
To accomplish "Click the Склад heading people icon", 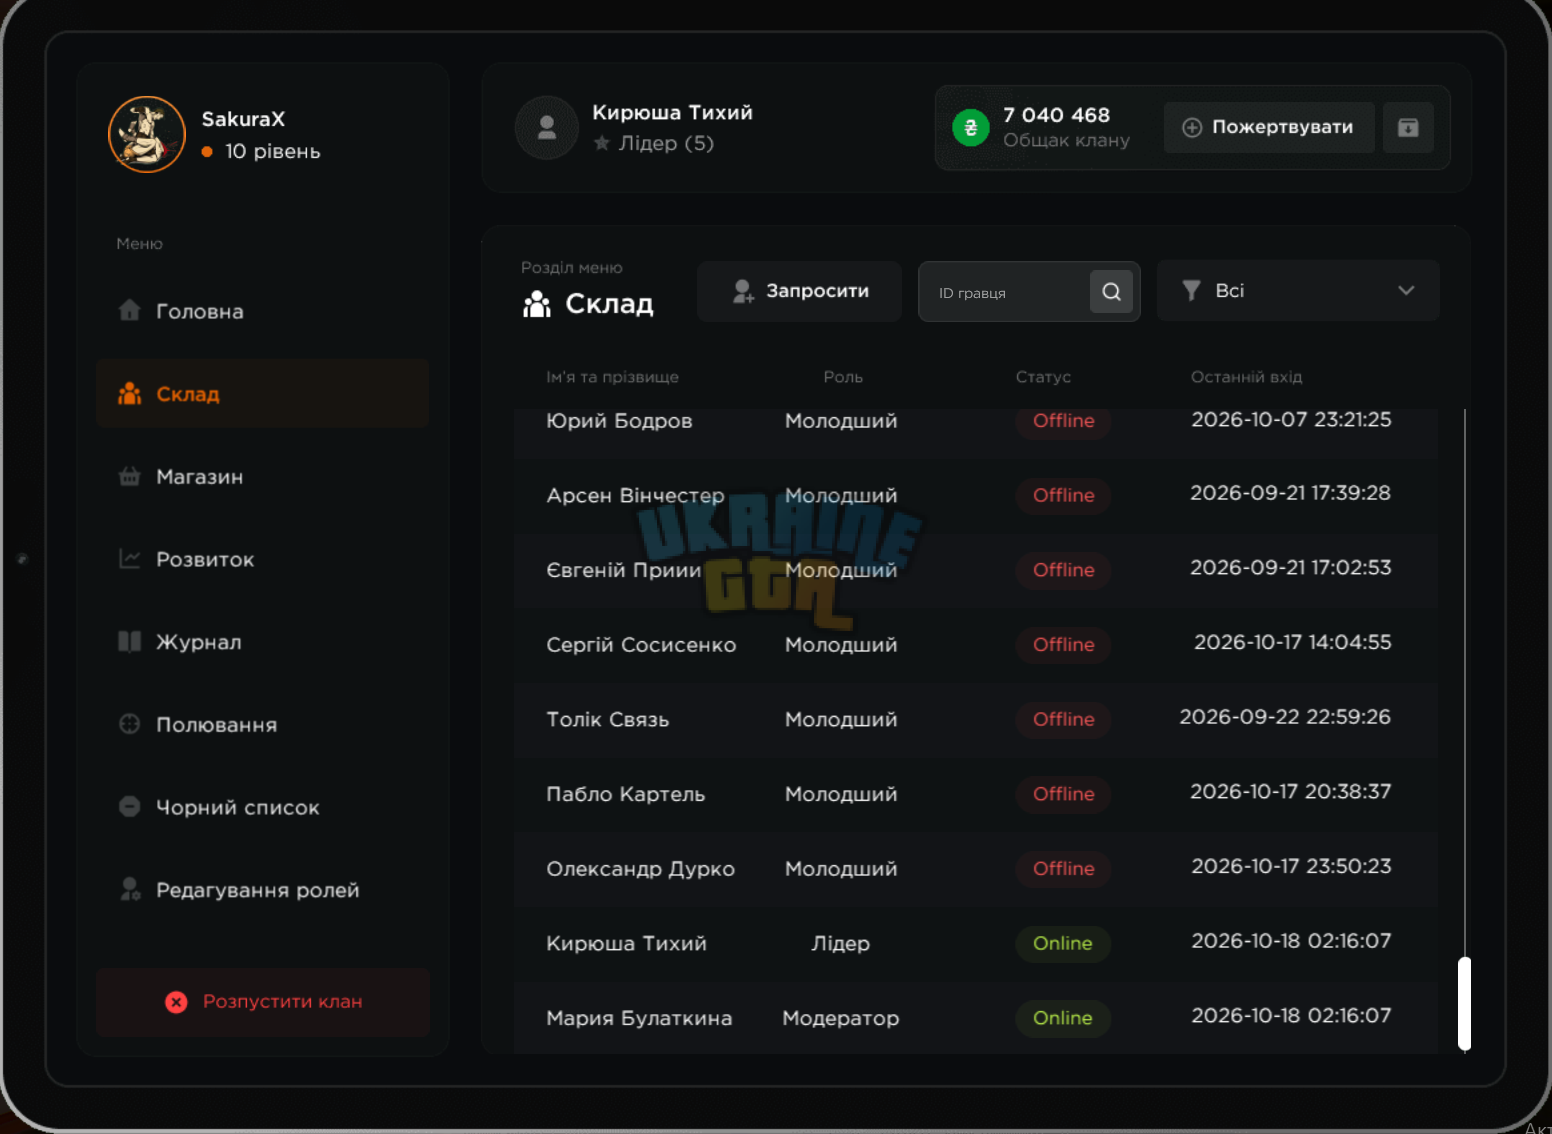I will click(x=537, y=304).
